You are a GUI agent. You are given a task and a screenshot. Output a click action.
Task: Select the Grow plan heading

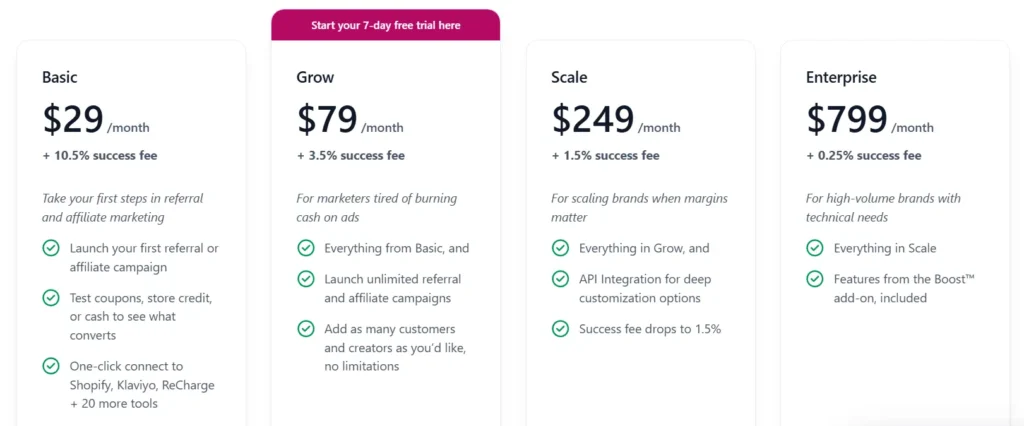[315, 77]
